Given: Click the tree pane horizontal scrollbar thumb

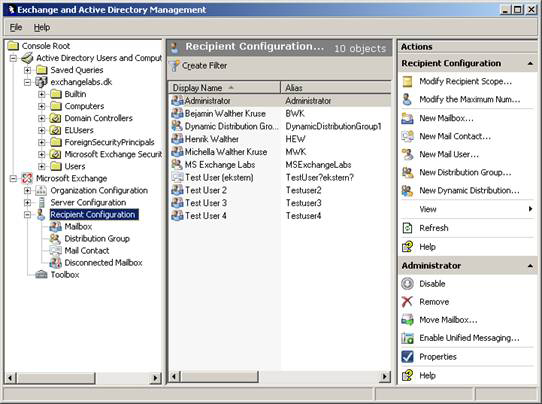Looking at the screenshot, I should click(x=56, y=378).
